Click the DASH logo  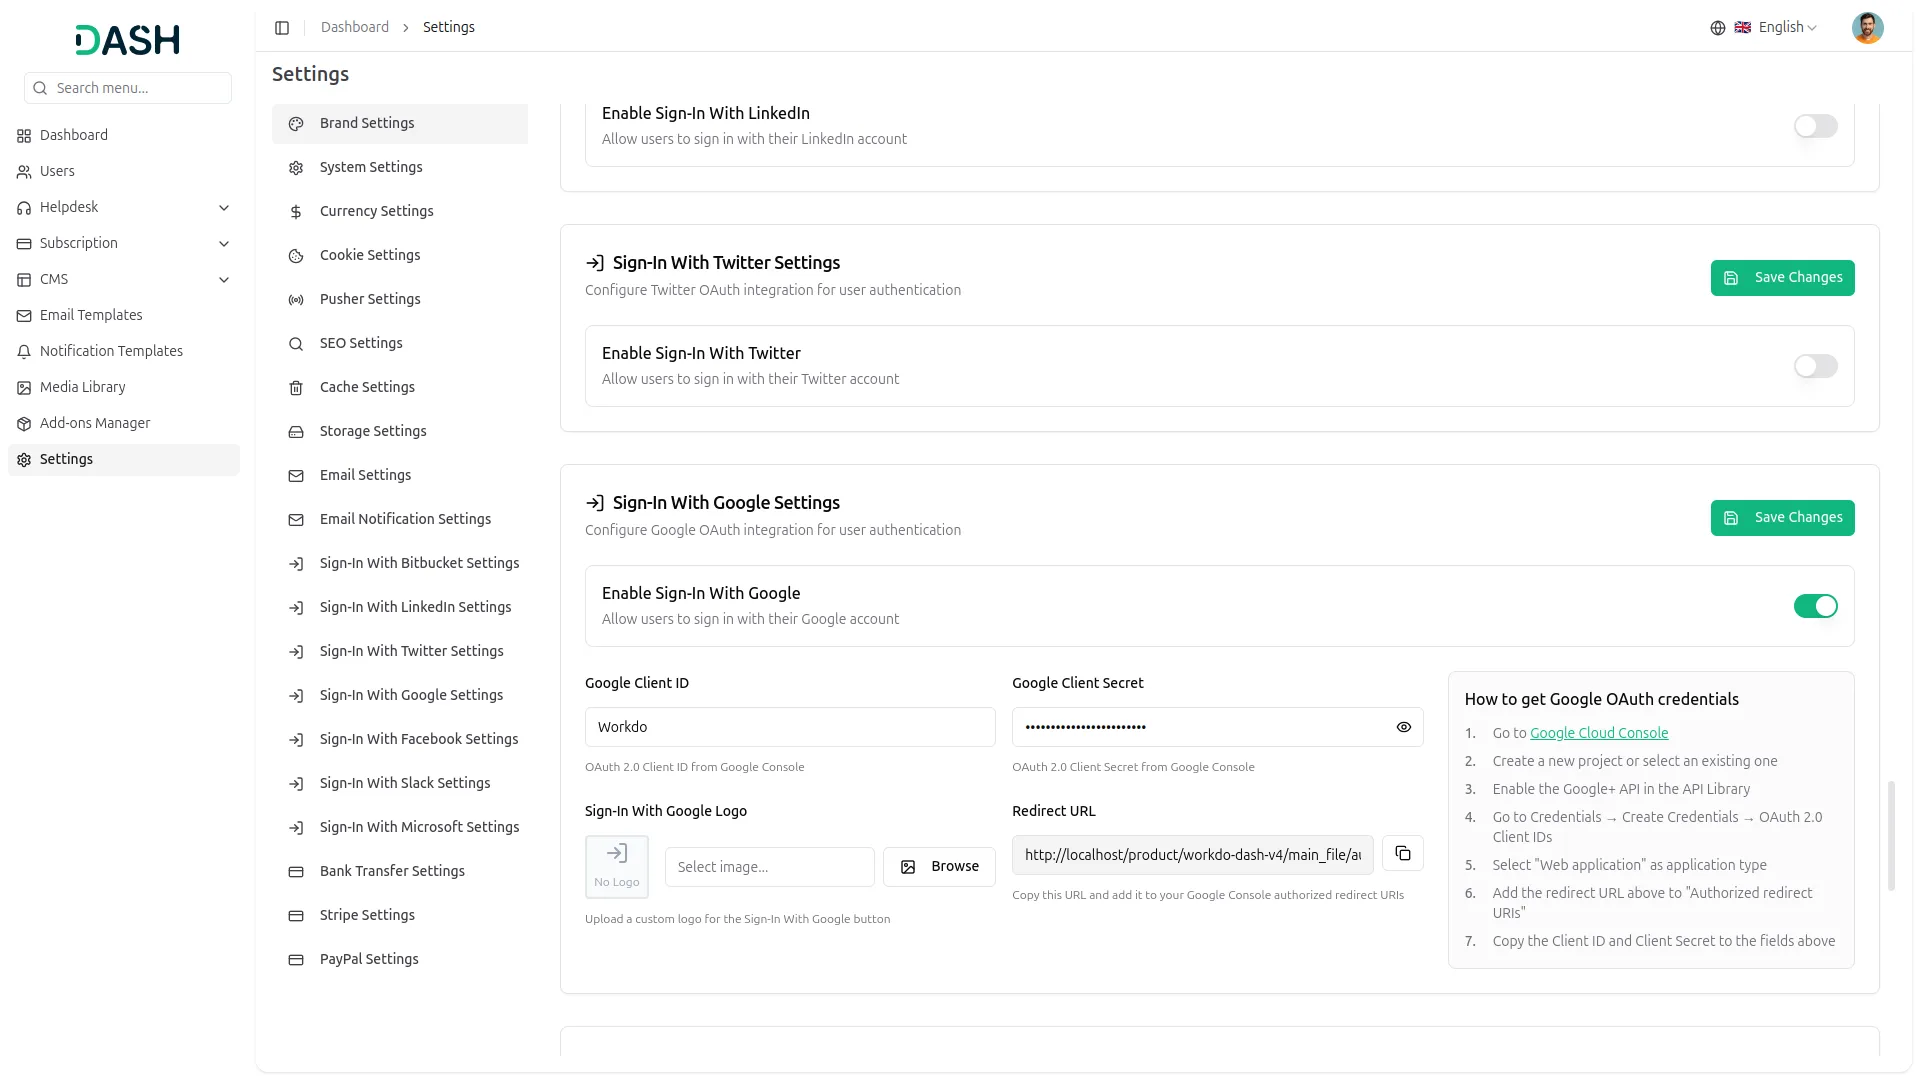click(128, 40)
